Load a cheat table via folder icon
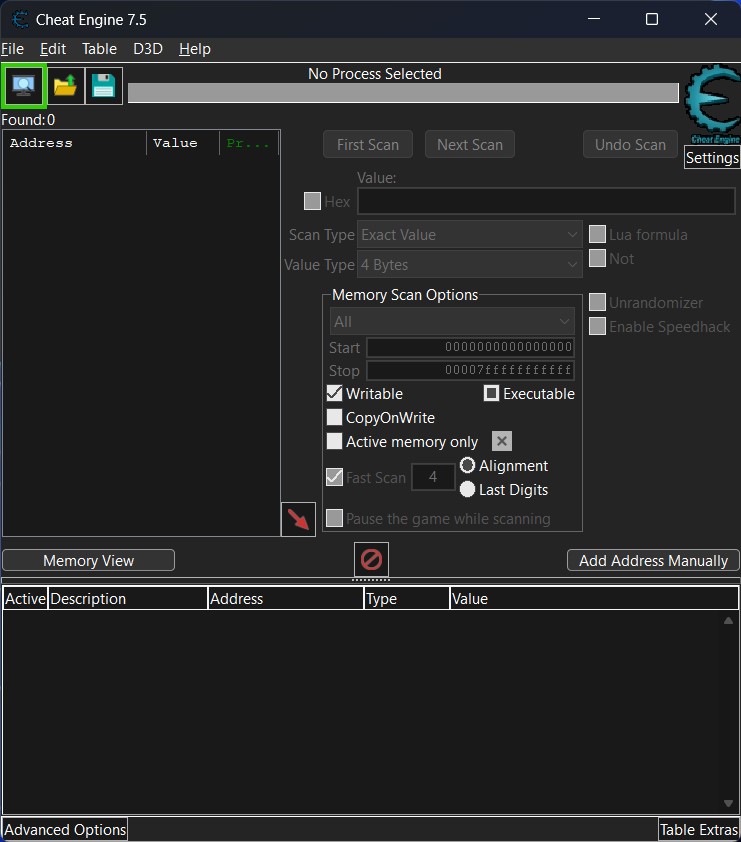 click(x=66, y=85)
